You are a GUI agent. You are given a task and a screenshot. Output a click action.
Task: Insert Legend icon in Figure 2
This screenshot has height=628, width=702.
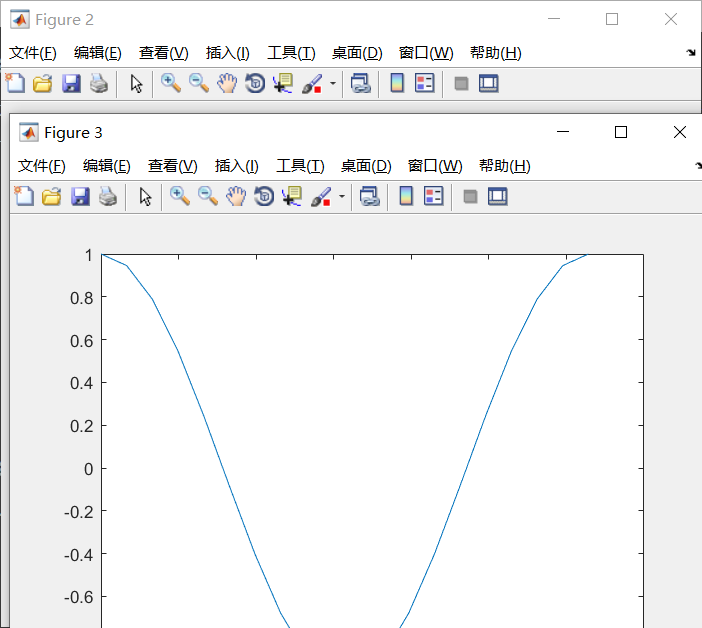(425, 83)
